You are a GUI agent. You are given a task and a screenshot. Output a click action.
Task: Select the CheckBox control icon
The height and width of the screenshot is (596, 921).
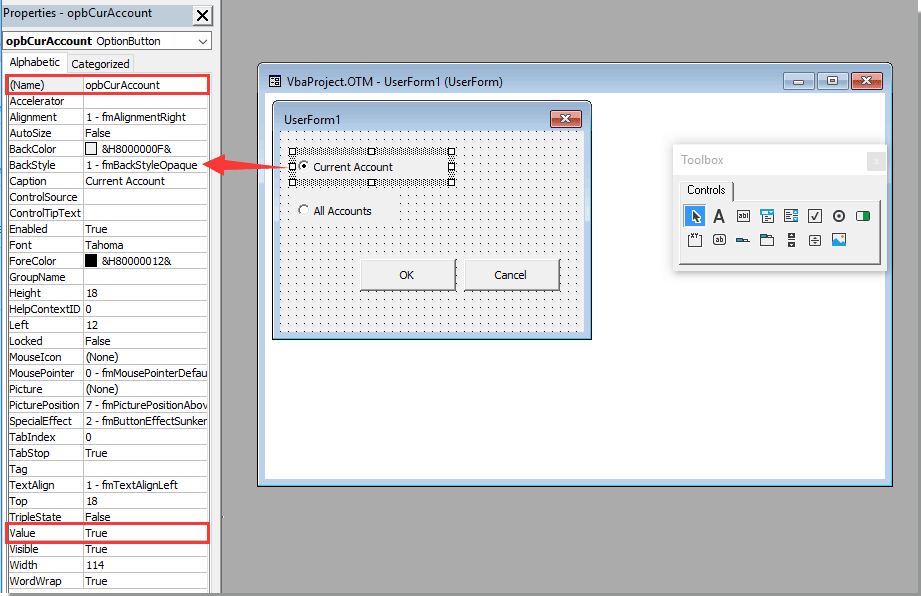point(814,215)
